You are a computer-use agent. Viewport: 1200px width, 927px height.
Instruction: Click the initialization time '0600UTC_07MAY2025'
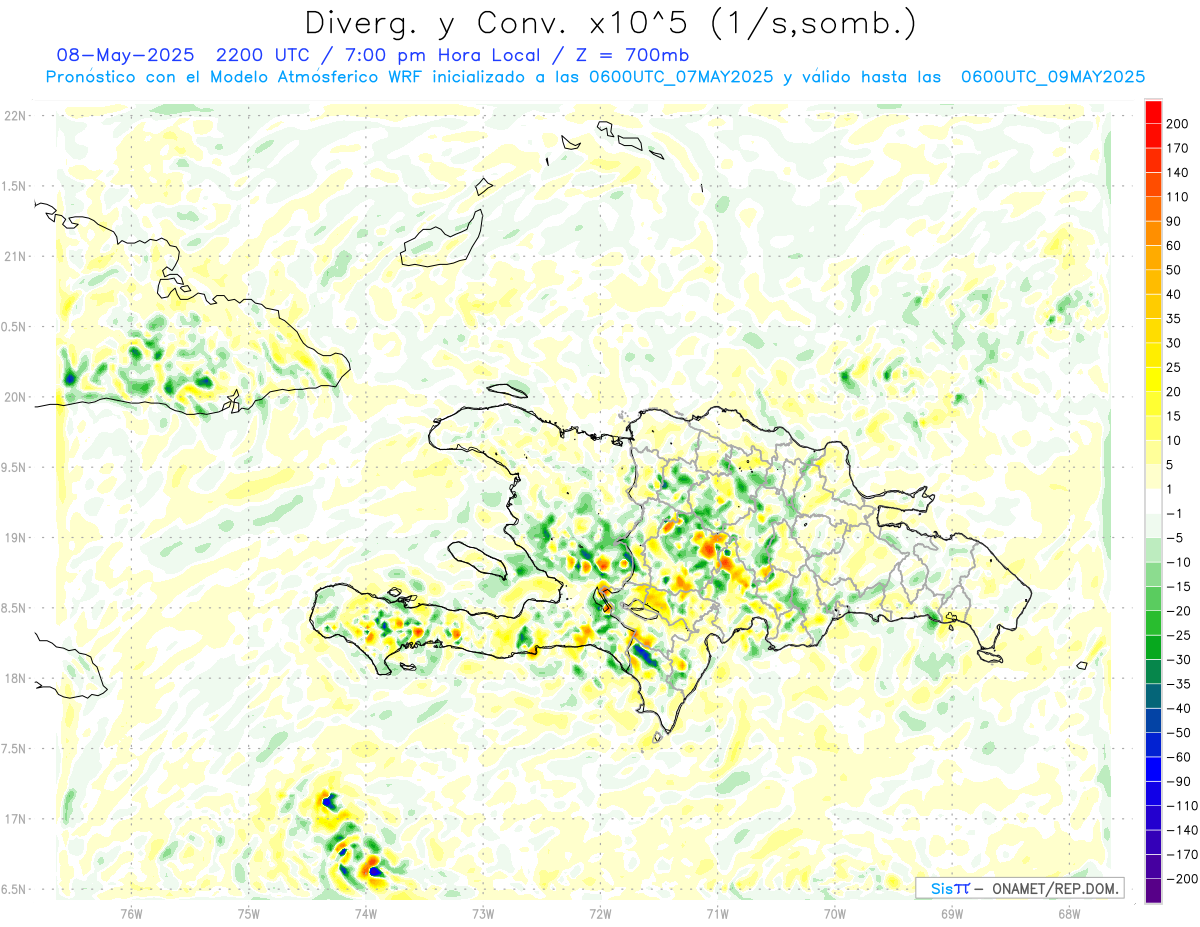click(x=681, y=76)
